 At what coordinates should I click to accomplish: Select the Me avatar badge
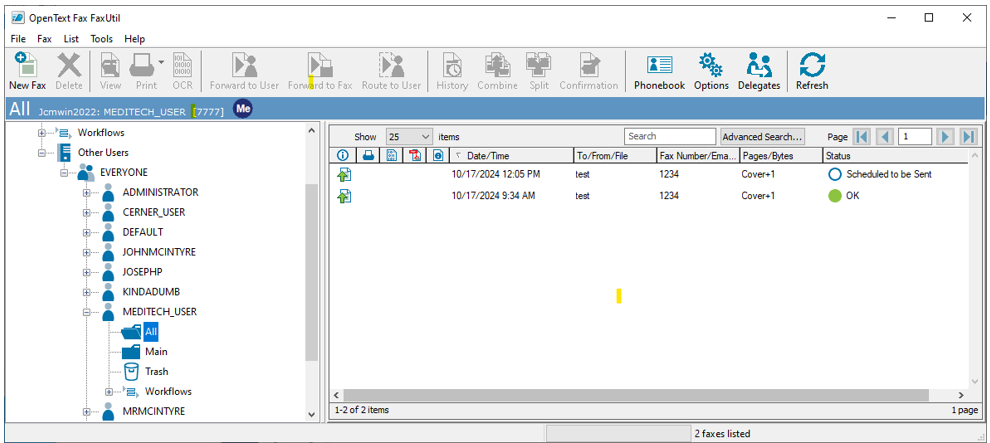pos(243,109)
